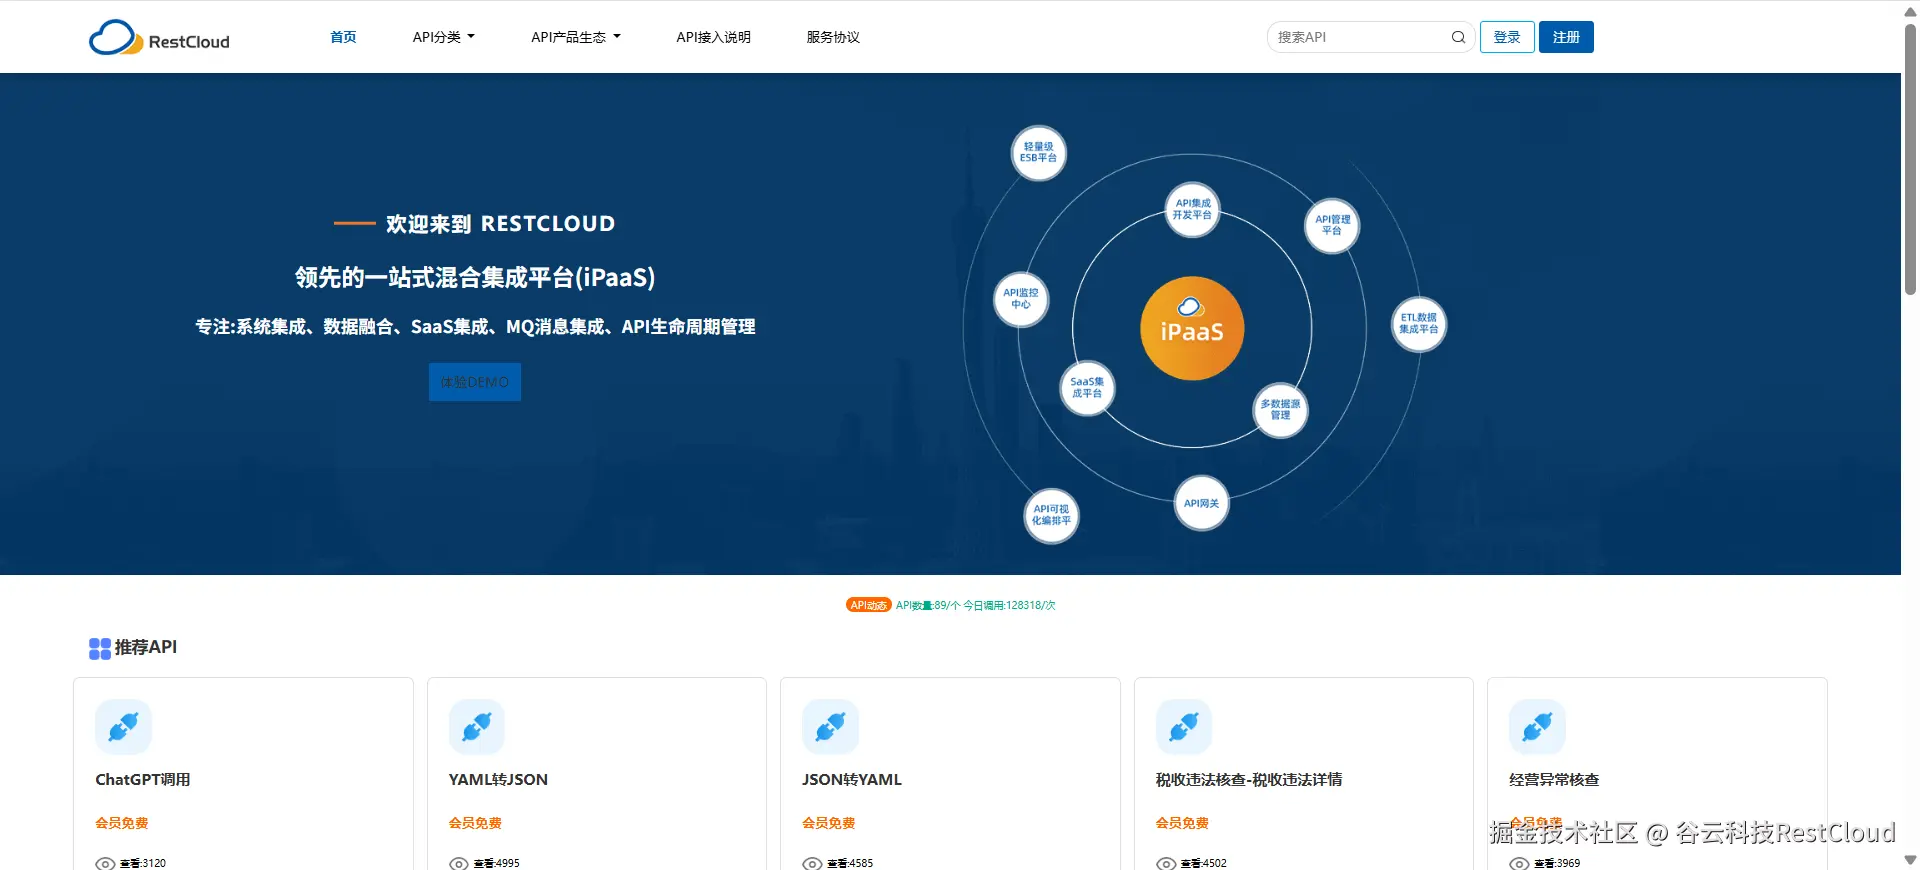
Task: Open the JSON转YAML API title
Action: pos(852,779)
